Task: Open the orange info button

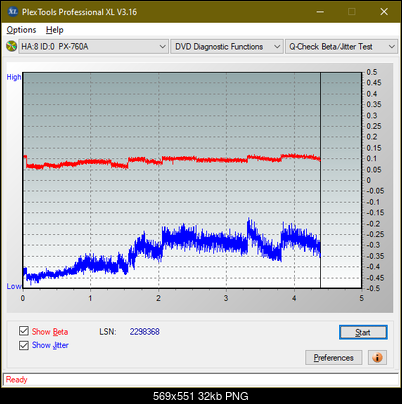Action: point(377,358)
